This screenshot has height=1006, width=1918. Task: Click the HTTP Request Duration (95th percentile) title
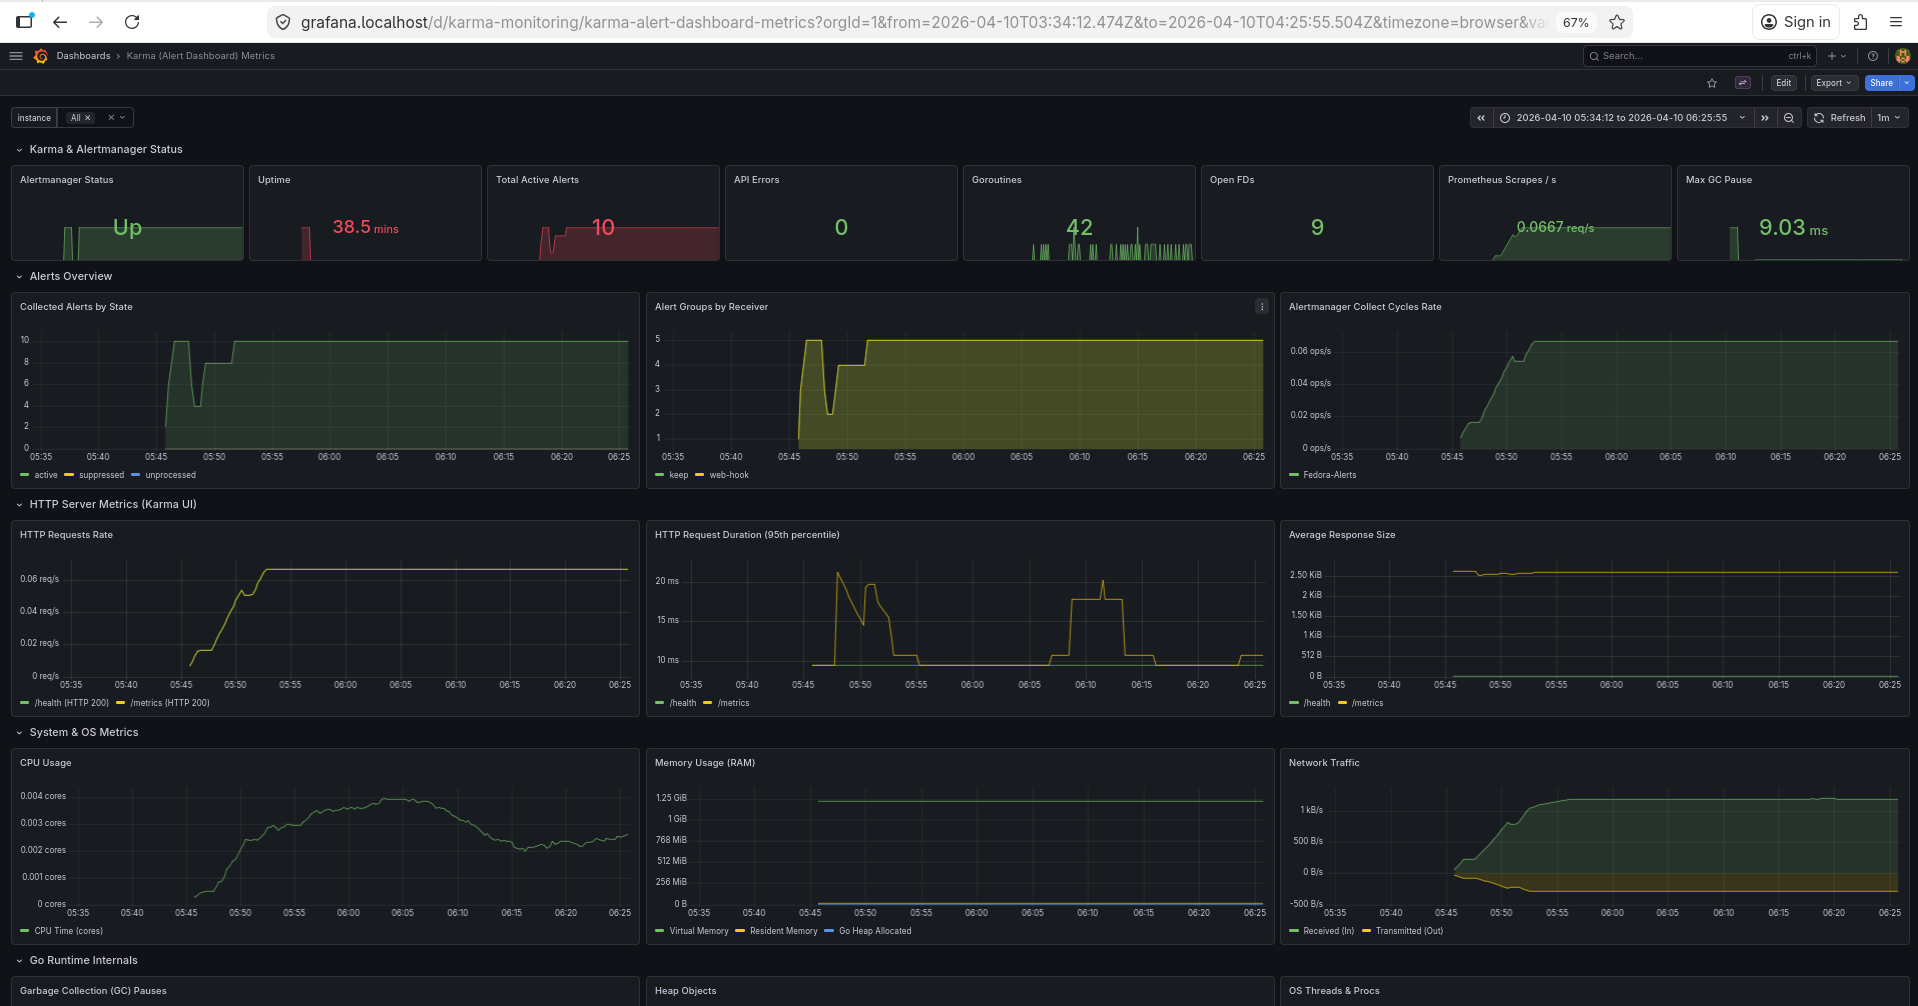point(747,535)
